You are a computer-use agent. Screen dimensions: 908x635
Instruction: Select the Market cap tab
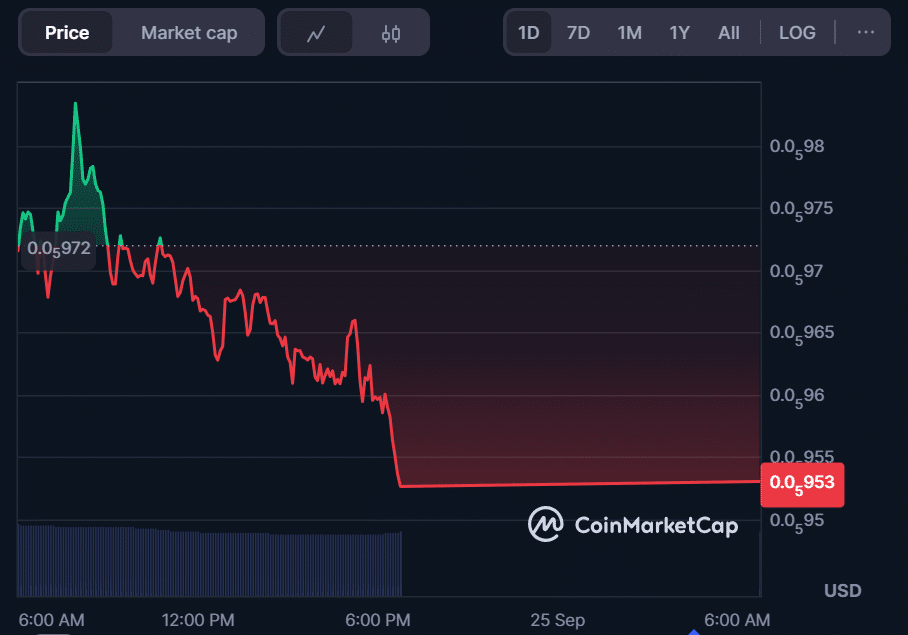click(x=189, y=33)
